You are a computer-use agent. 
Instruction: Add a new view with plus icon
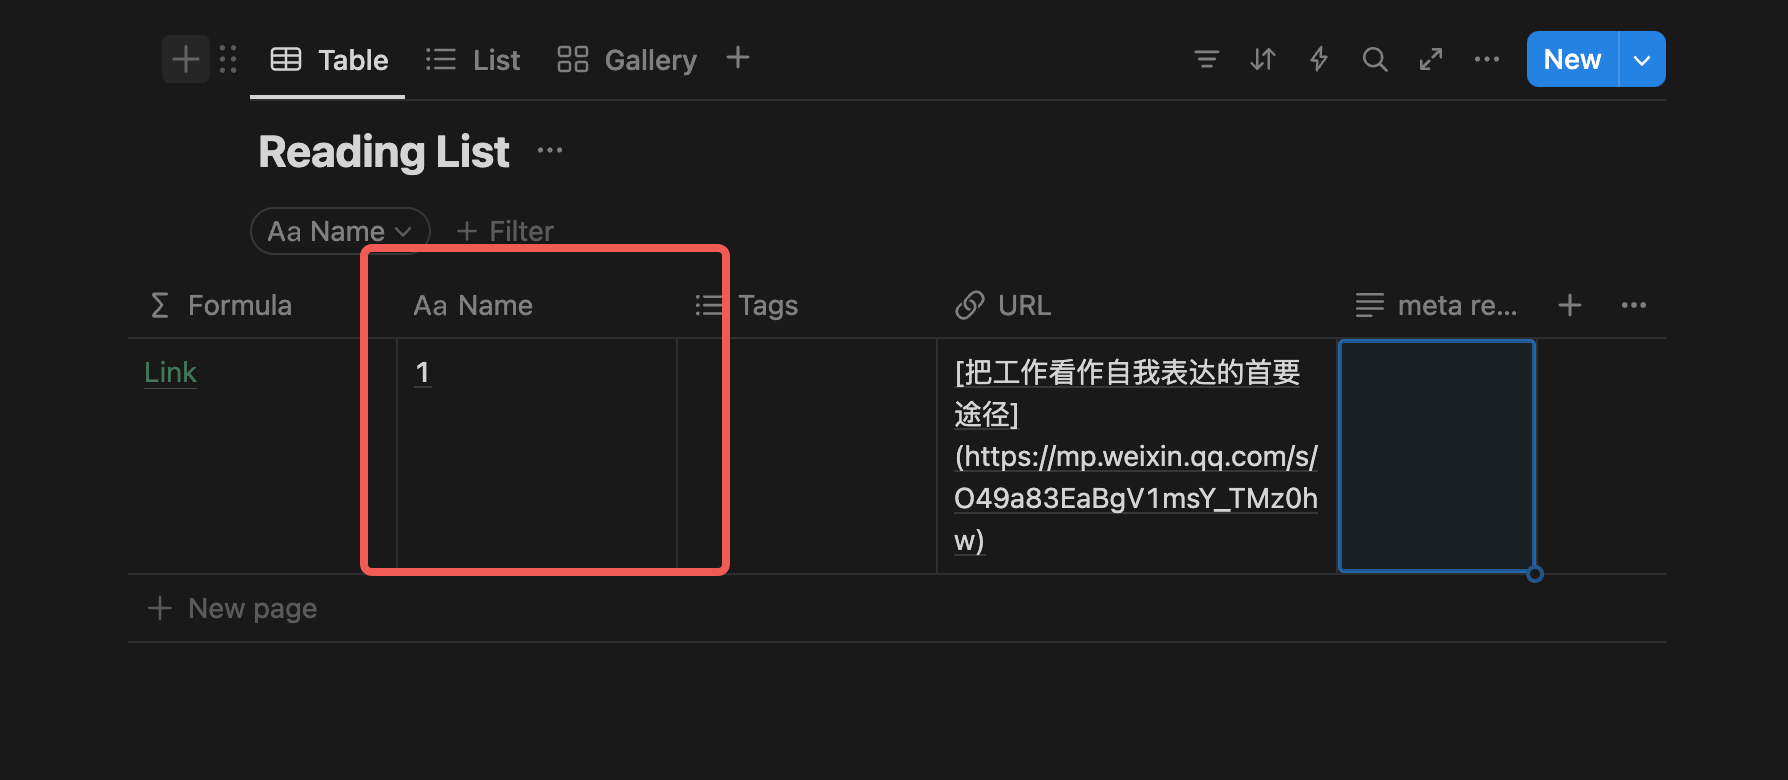pos(738,58)
